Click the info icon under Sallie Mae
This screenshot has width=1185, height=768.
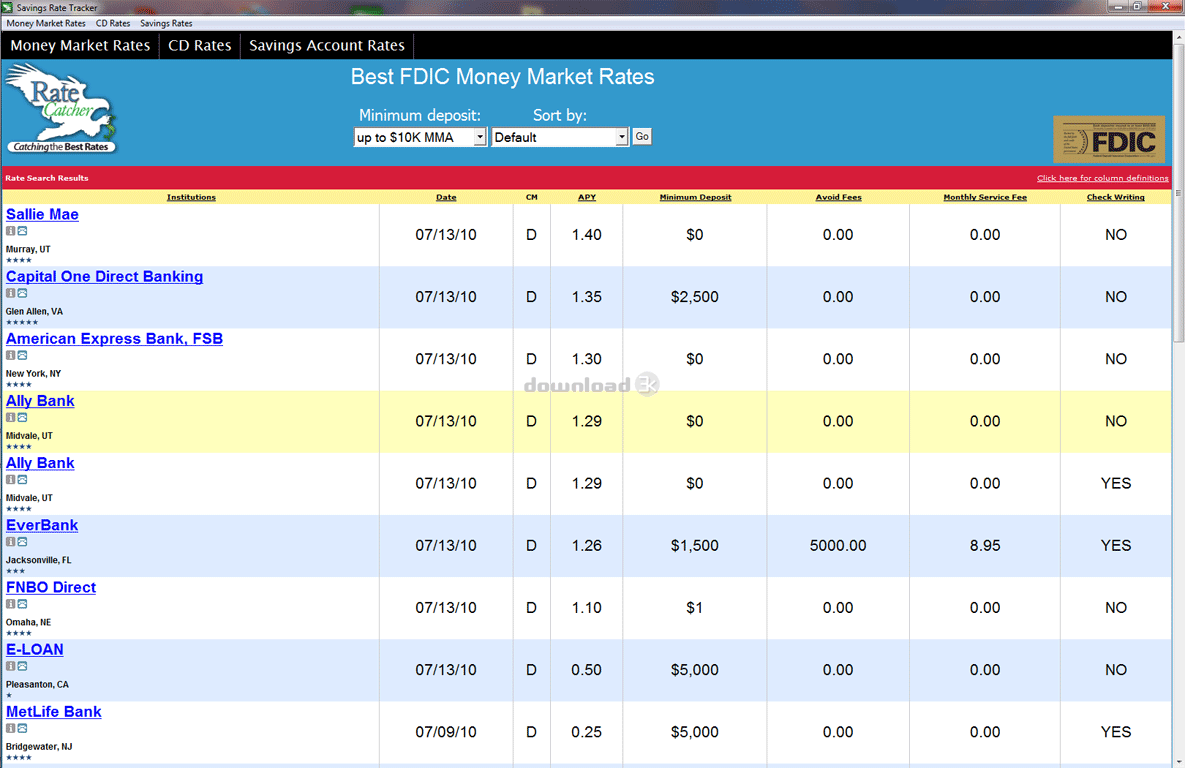coord(11,231)
